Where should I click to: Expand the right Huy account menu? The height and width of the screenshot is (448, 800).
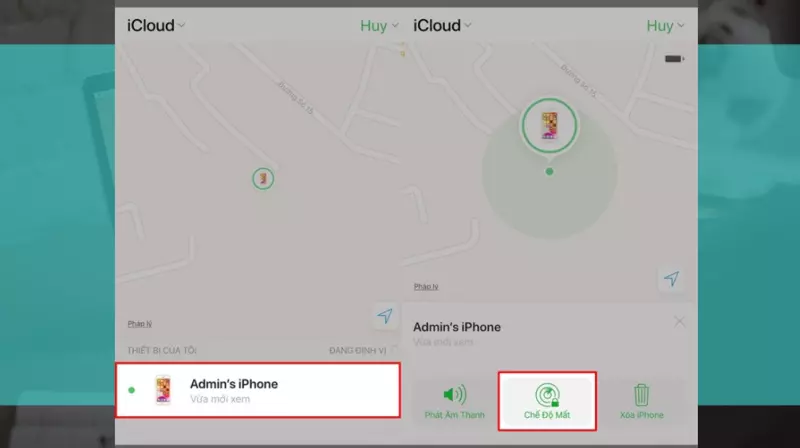665,26
